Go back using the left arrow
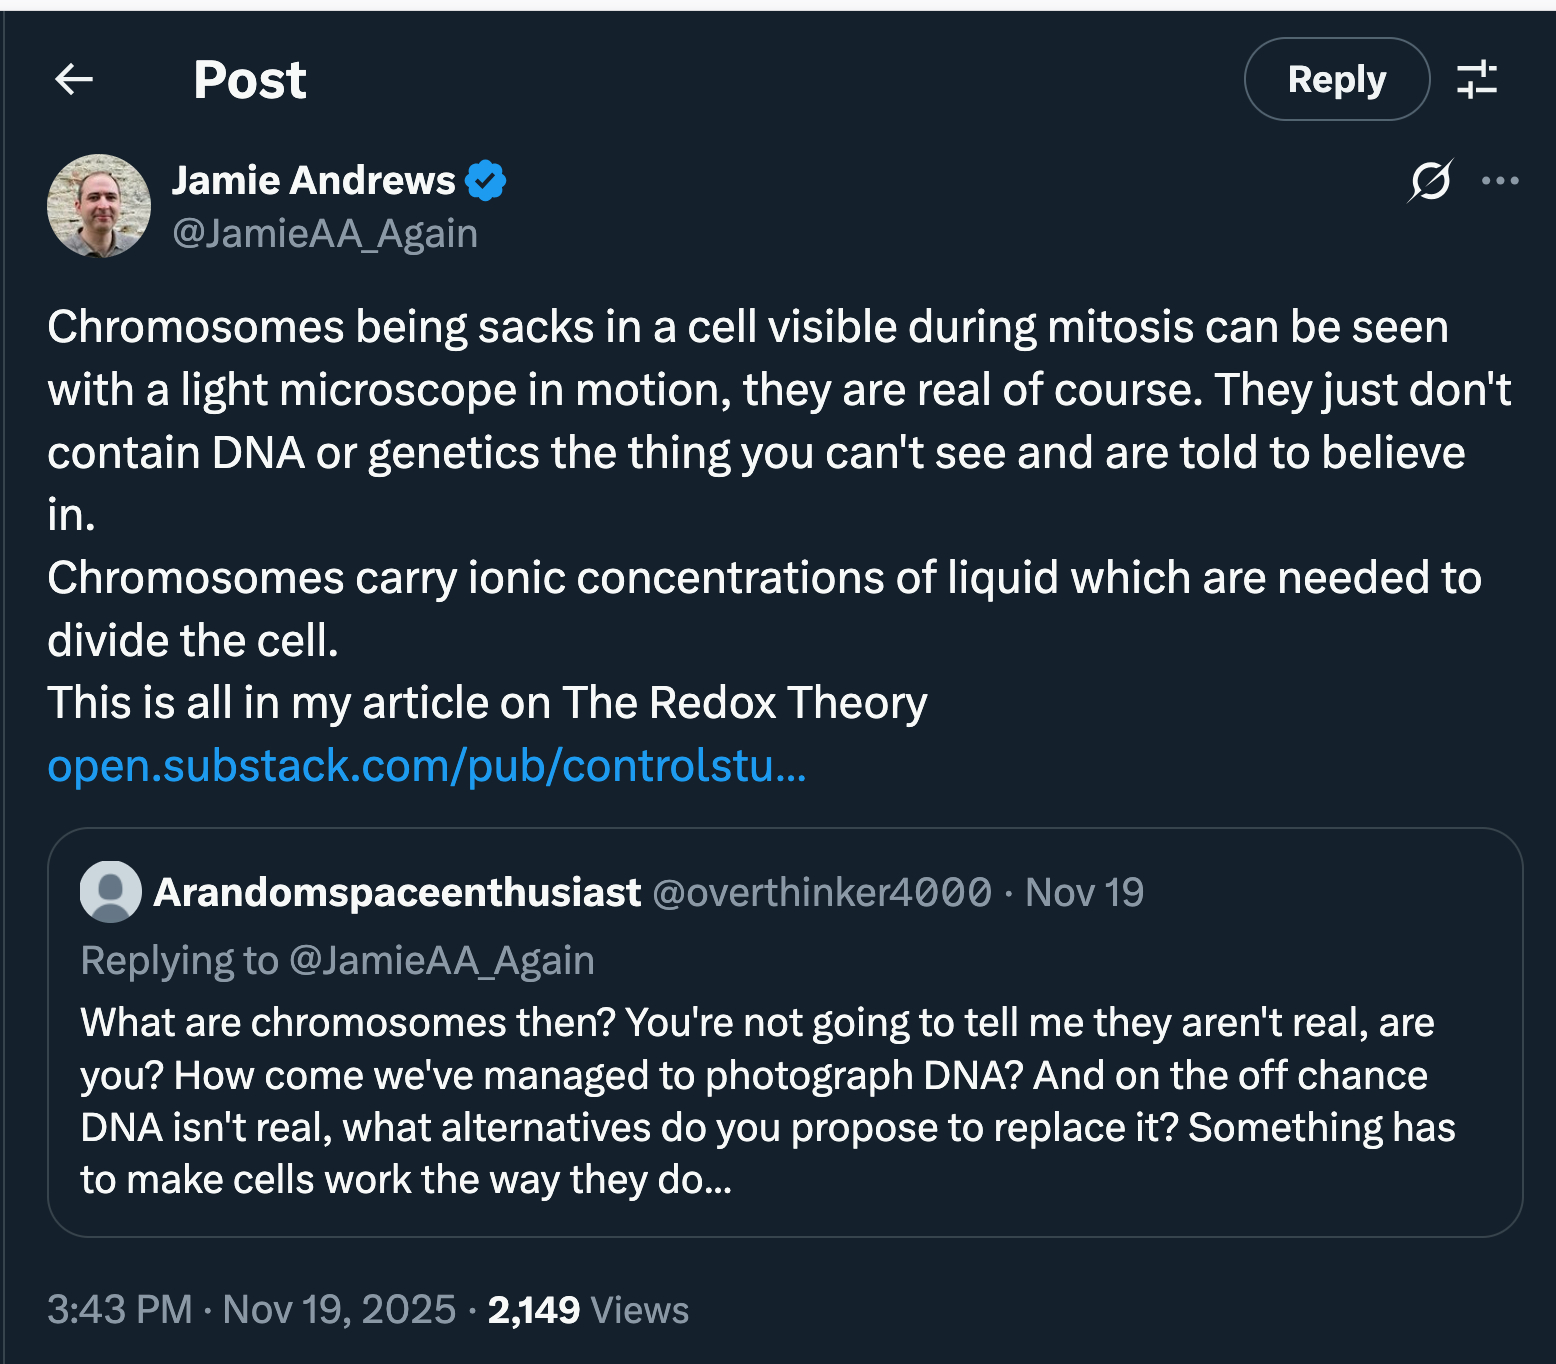The image size is (1556, 1364). click(74, 79)
